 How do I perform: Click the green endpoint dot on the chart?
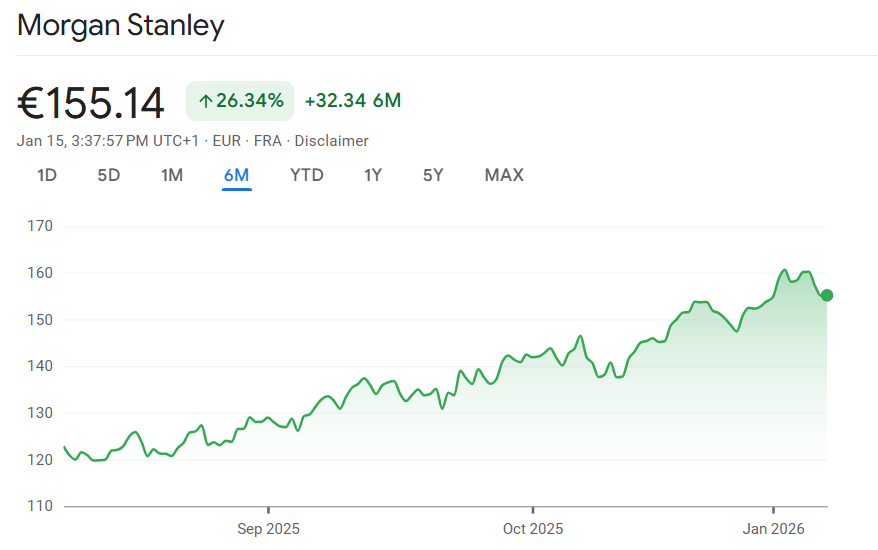[x=827, y=295]
